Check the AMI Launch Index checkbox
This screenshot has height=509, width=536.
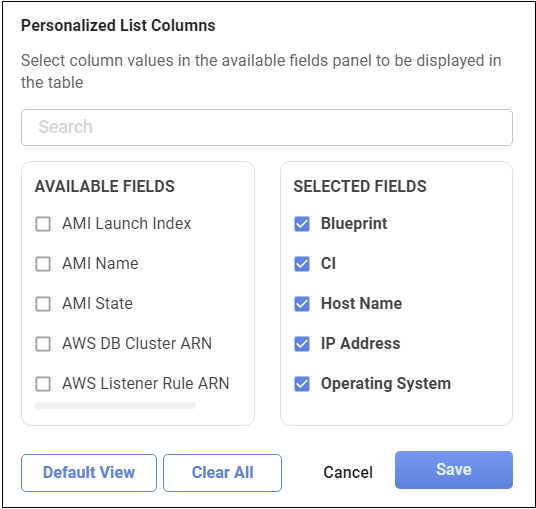[43, 224]
